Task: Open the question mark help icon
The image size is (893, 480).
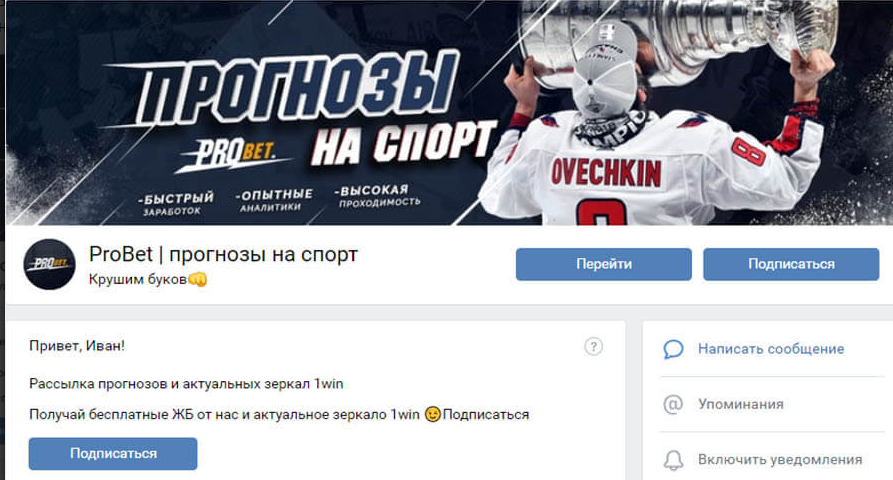Action: tap(593, 346)
